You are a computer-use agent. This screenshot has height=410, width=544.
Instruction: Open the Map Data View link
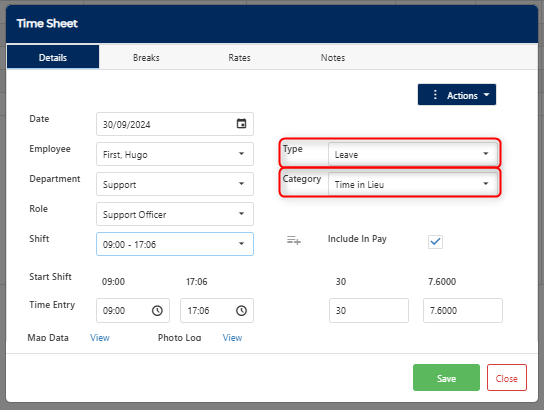pyautogui.click(x=100, y=338)
